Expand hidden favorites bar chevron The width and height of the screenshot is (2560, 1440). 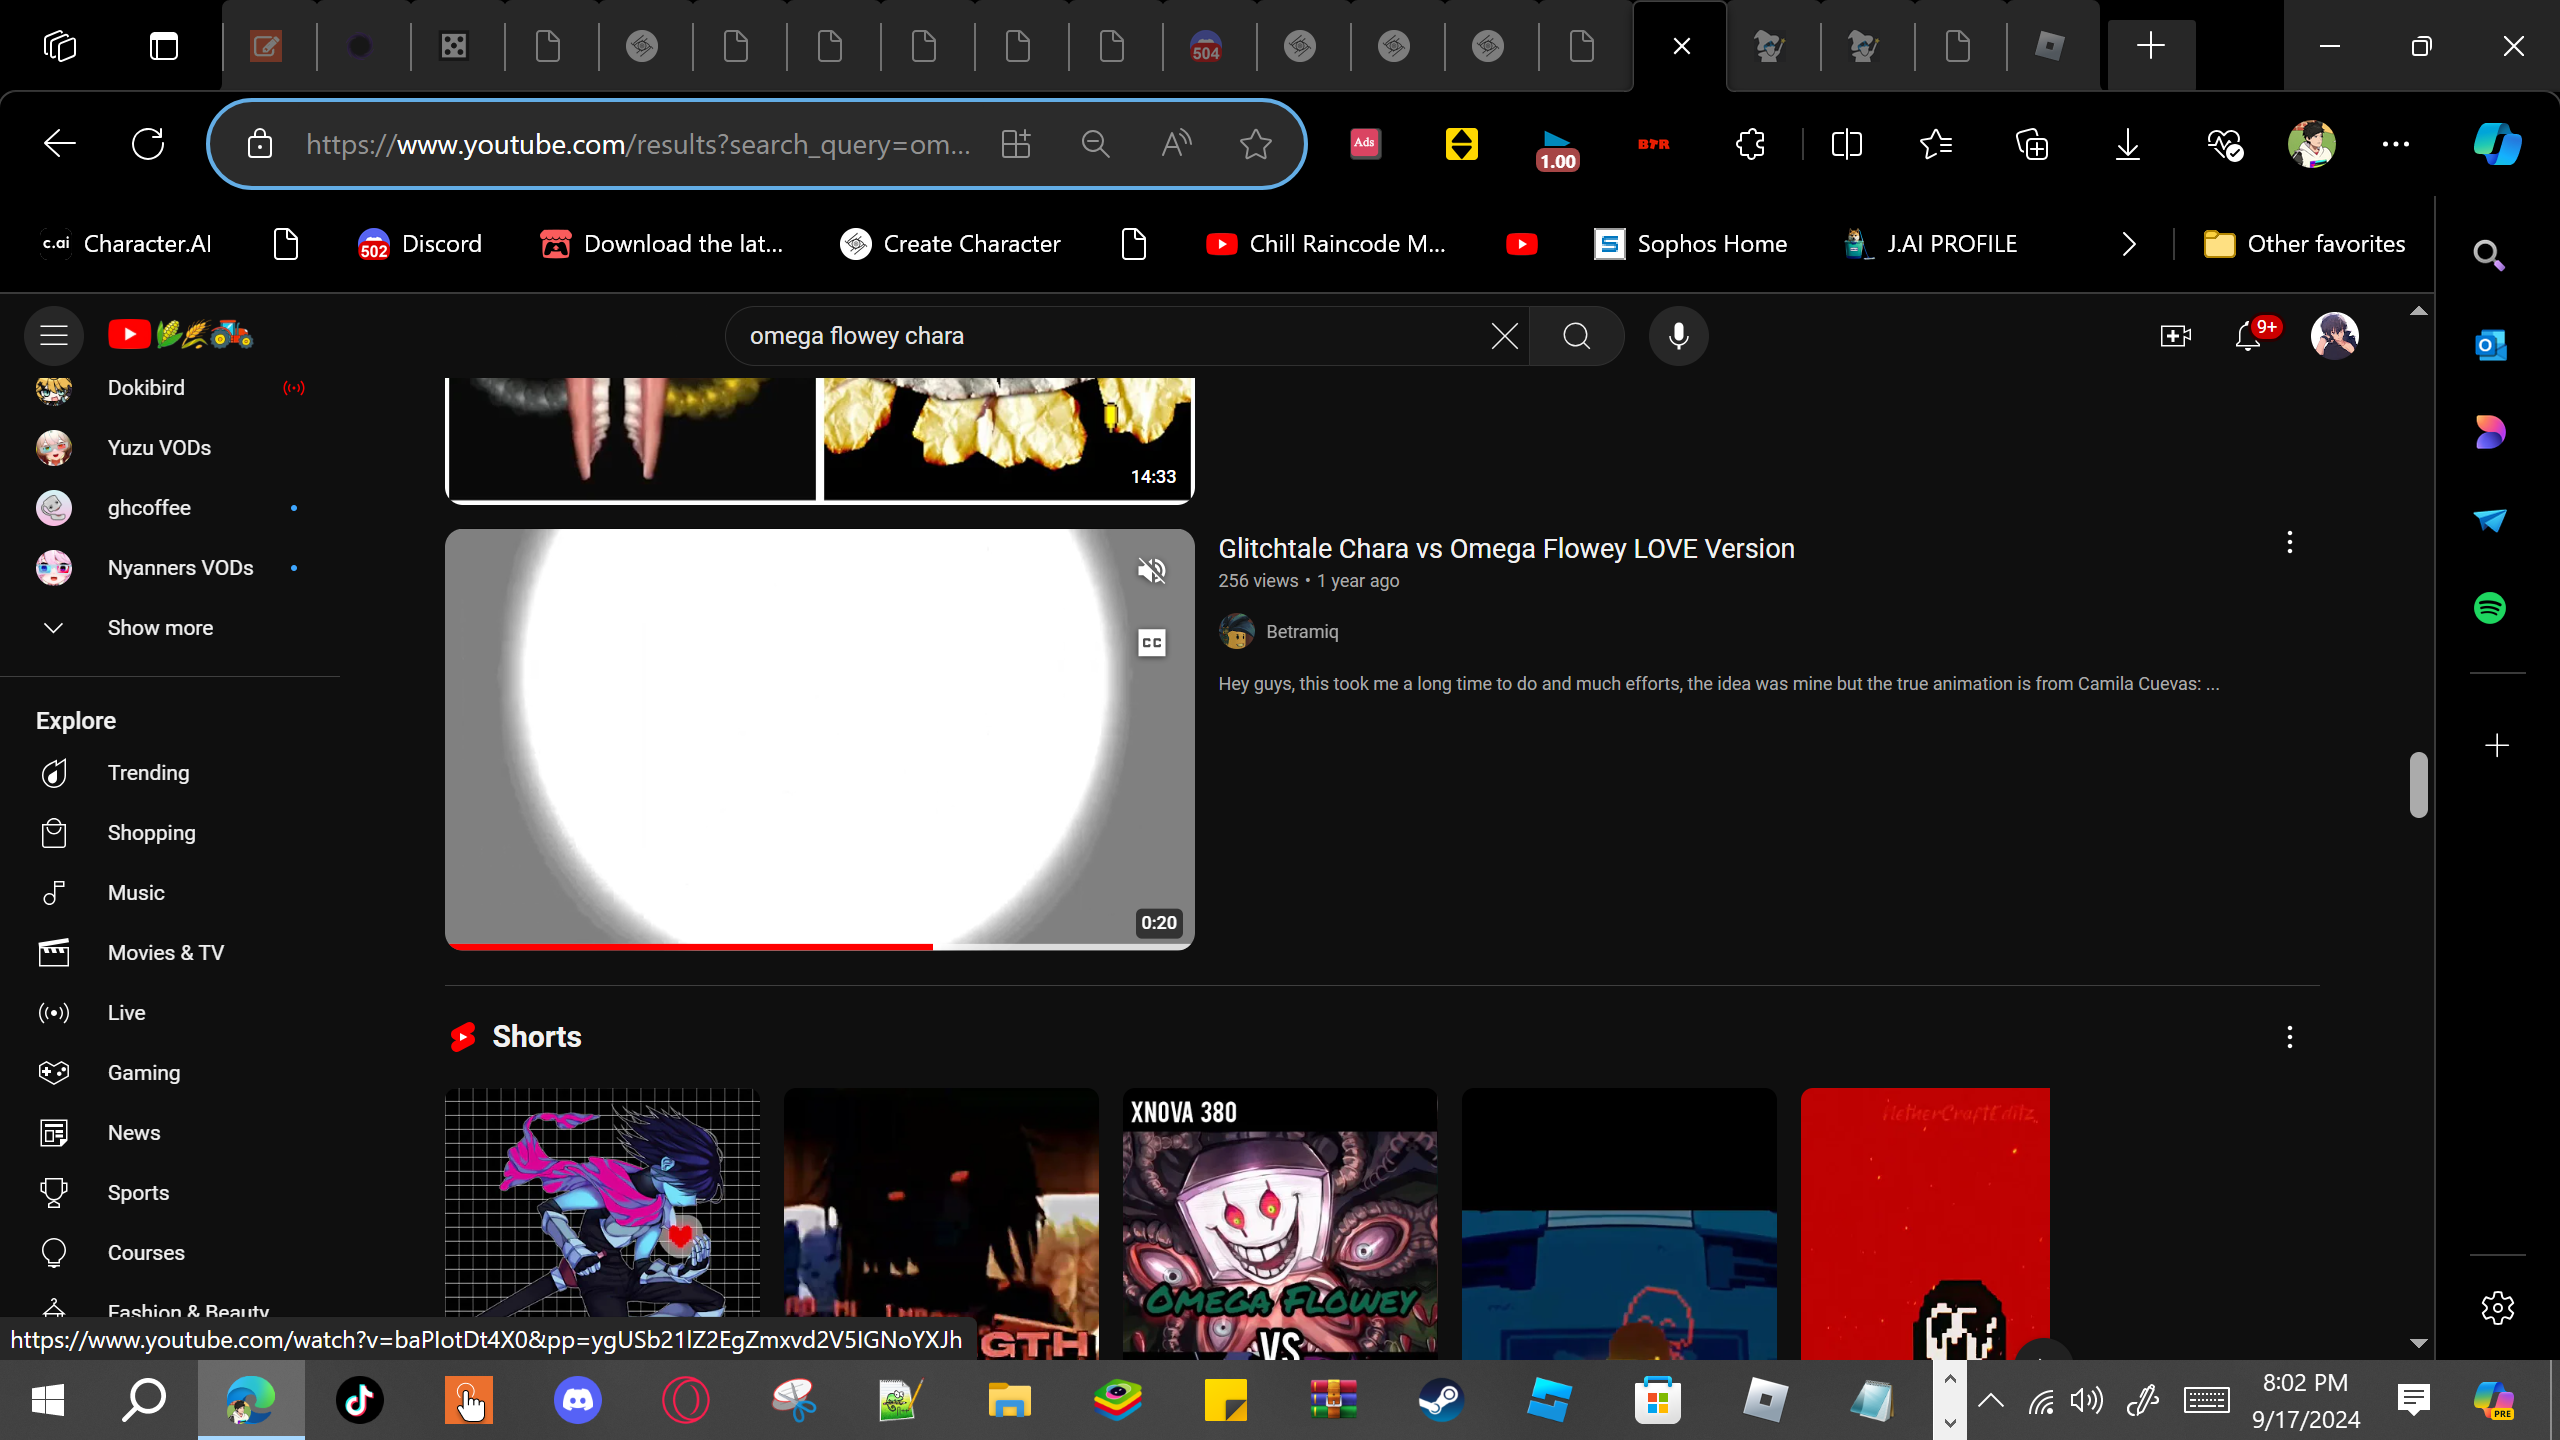[2128, 244]
